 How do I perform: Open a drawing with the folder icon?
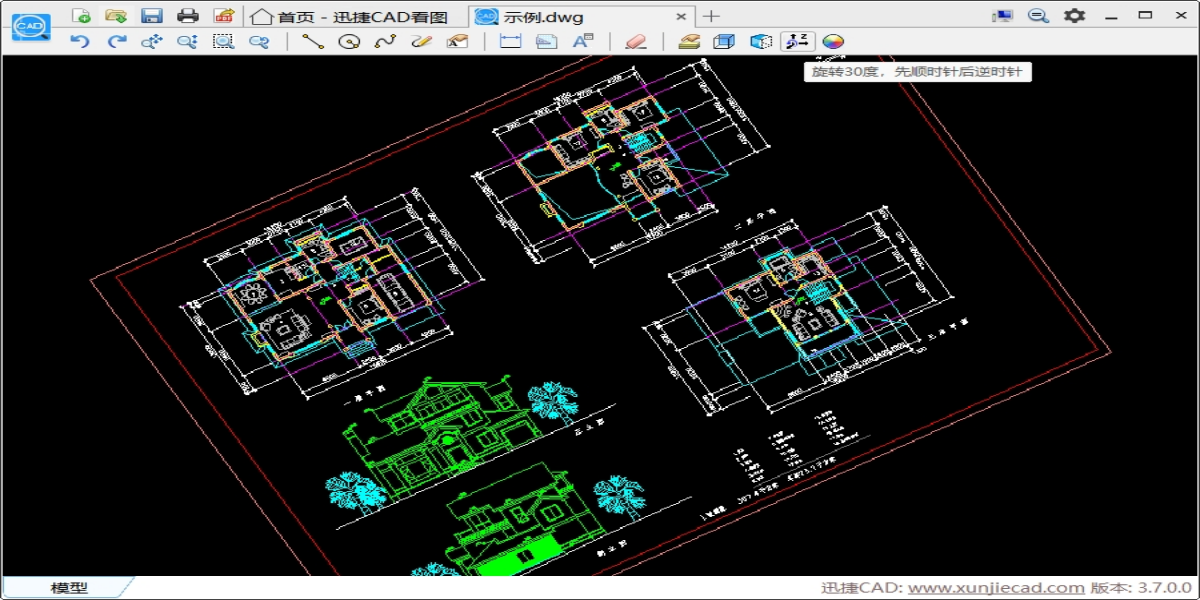coord(117,16)
